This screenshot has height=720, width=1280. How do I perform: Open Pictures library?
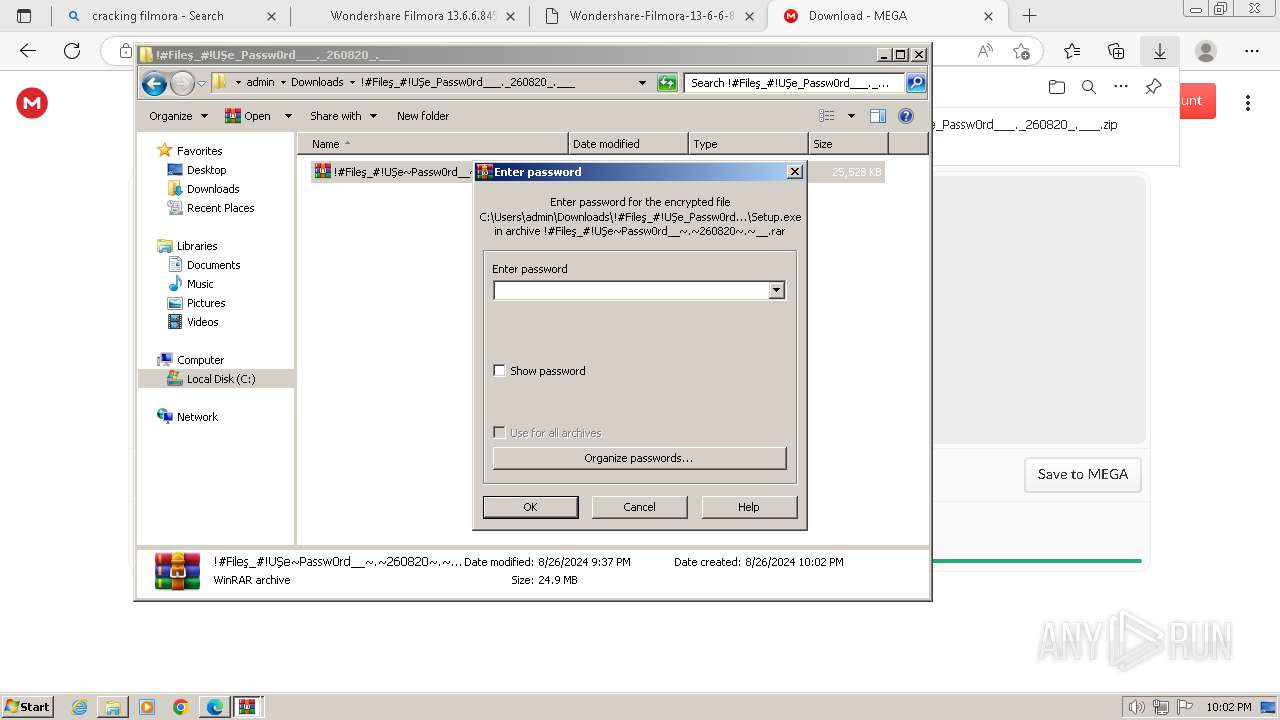click(206, 303)
